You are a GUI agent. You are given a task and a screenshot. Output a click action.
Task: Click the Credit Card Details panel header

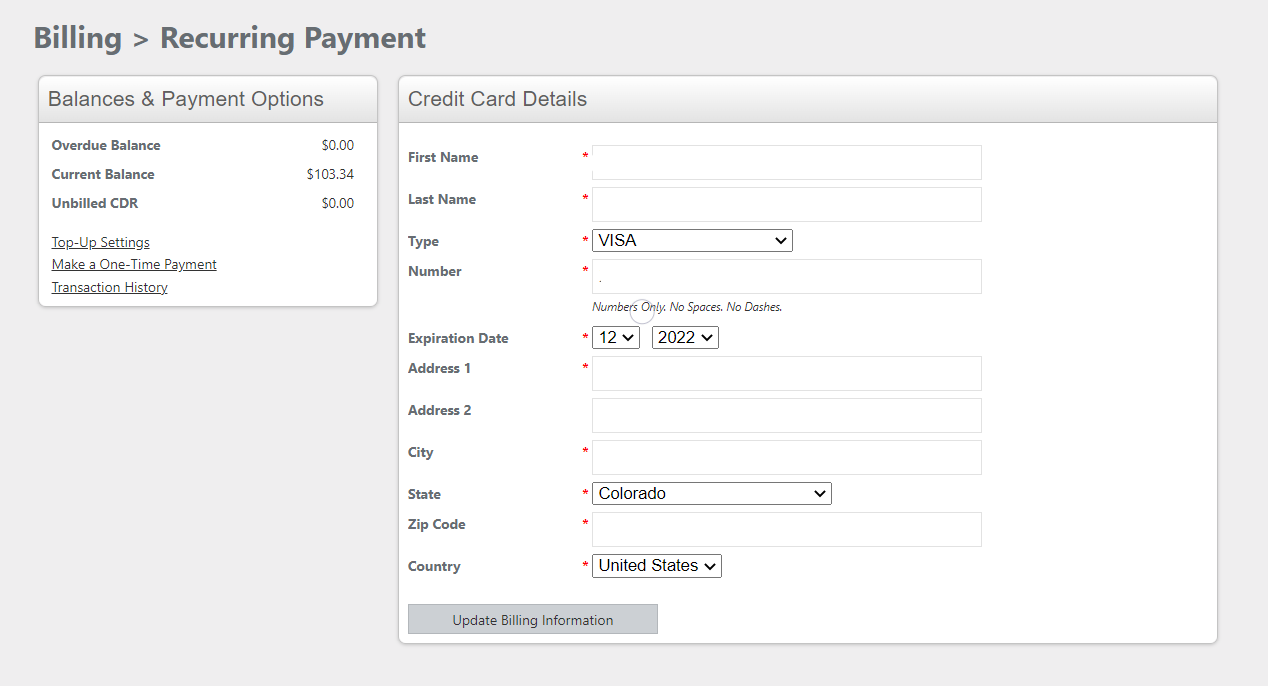pyautogui.click(x=497, y=99)
